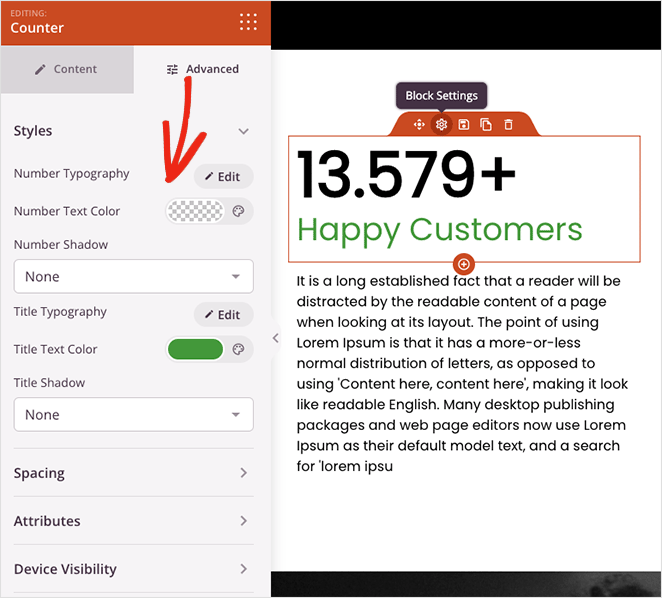Select the 13.579+ counter number

[406, 174]
